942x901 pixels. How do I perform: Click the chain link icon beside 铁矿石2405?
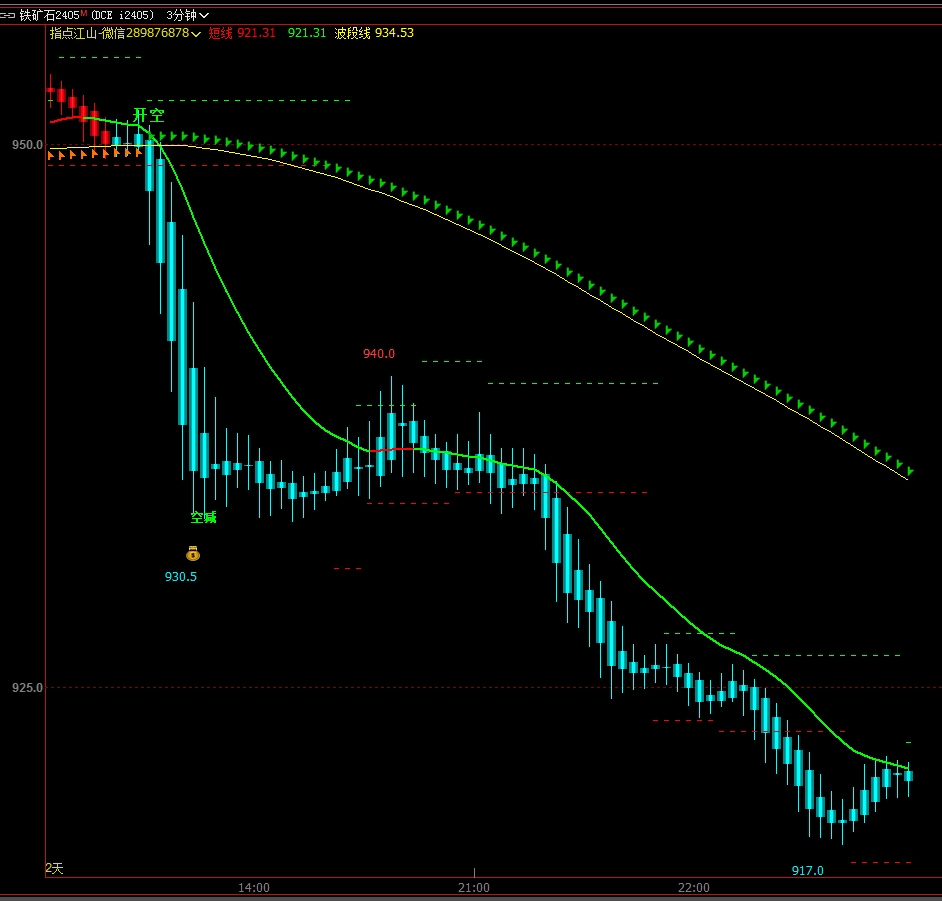tap(9, 15)
